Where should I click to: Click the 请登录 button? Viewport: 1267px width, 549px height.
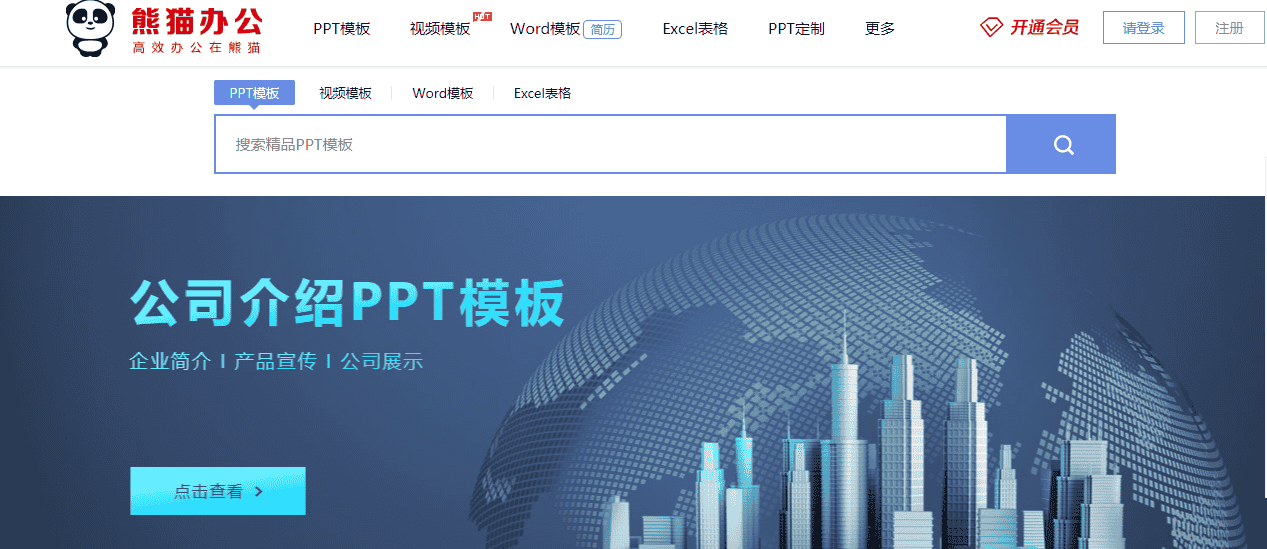[1144, 28]
